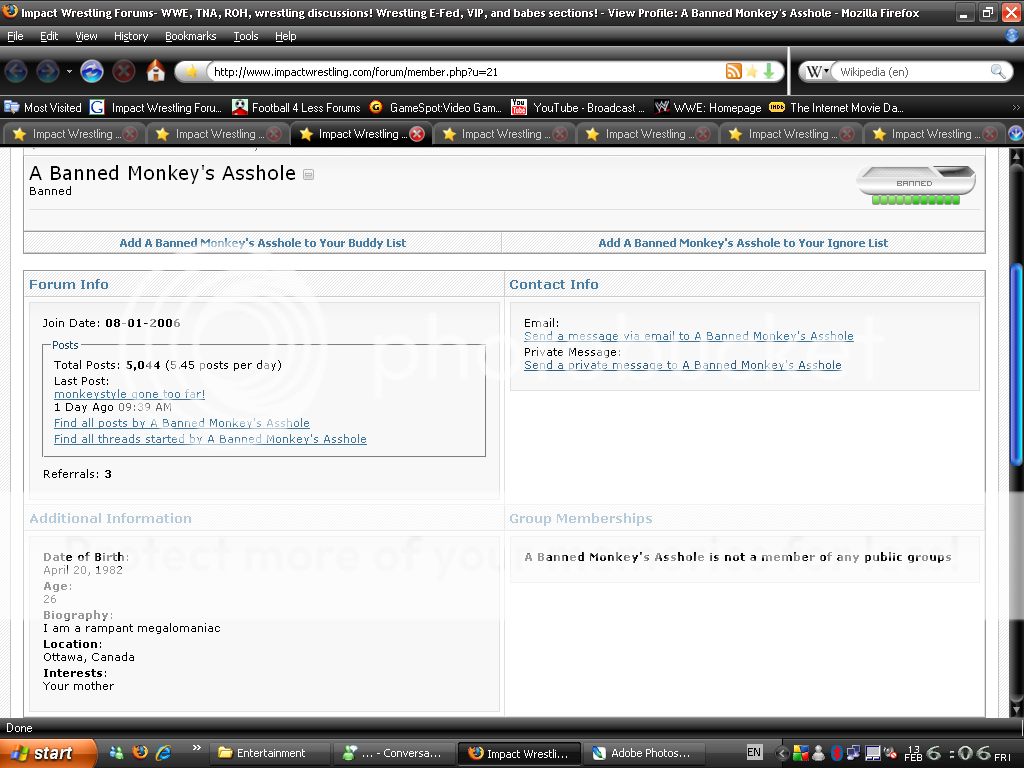Click the RSS feed icon in the address bar
Image resolution: width=1024 pixels, height=768 pixels.
(x=733, y=71)
